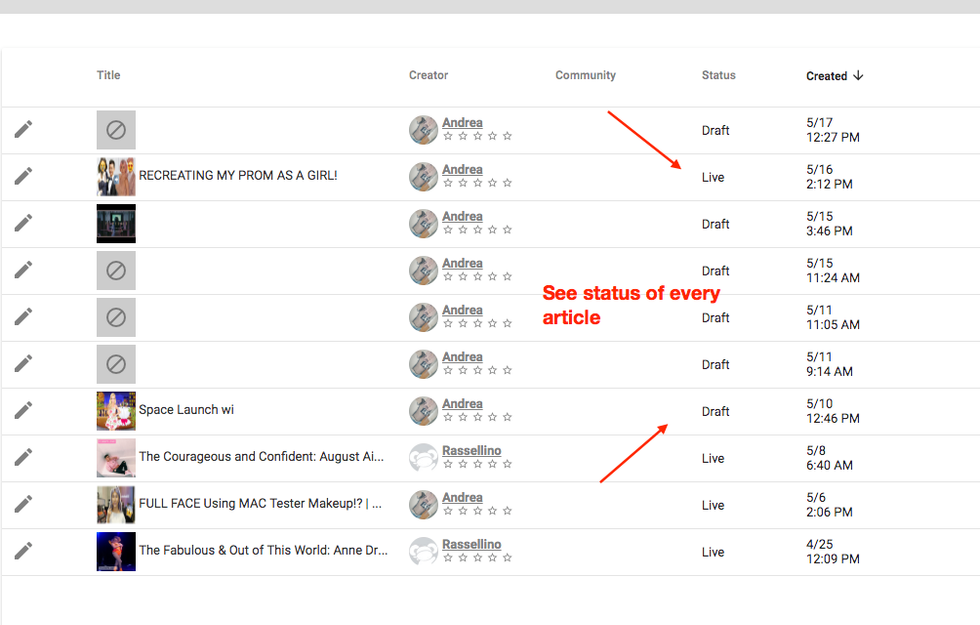The height and width of the screenshot is (625, 980).
Task: Click the RECREATING MY PROM article thumbnail
Action: click(x=116, y=177)
